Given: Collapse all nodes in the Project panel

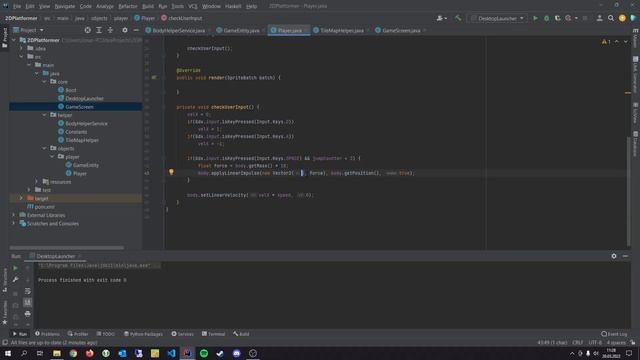Looking at the screenshot, I should 110,30.
